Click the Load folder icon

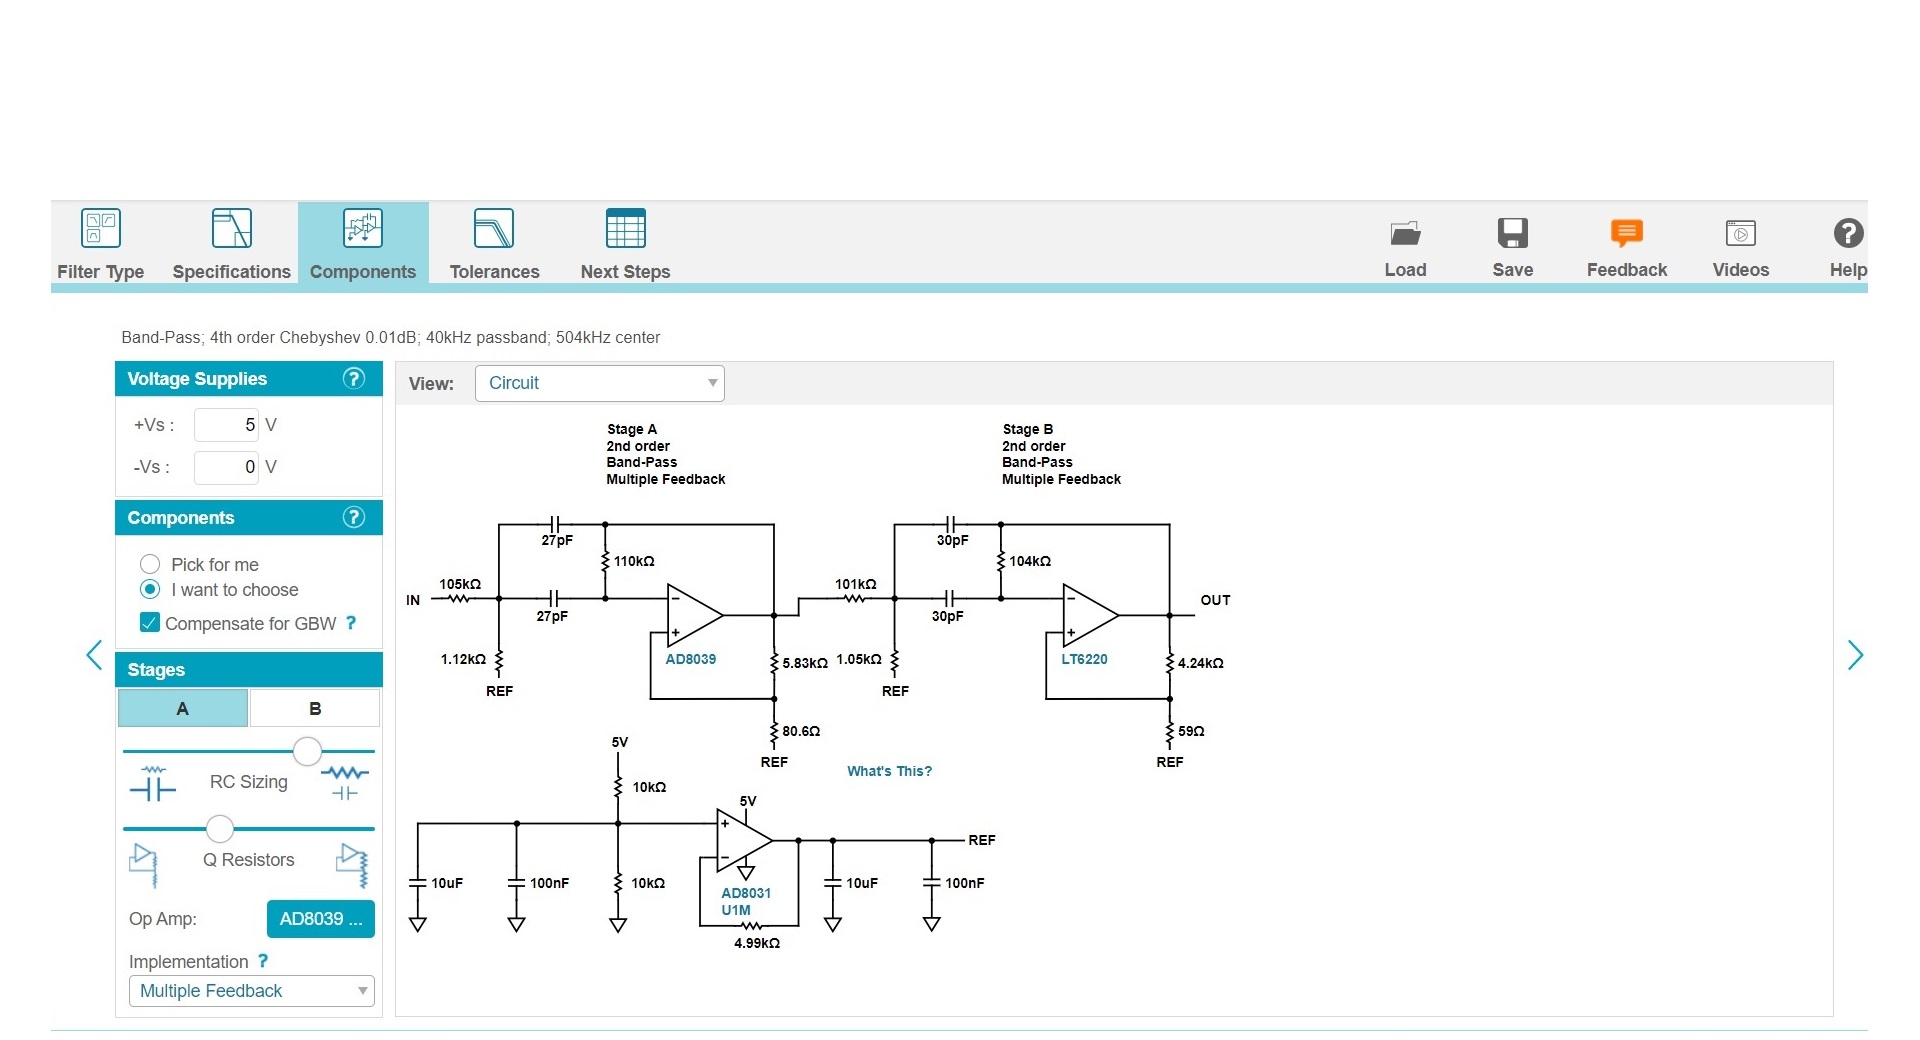(1405, 234)
